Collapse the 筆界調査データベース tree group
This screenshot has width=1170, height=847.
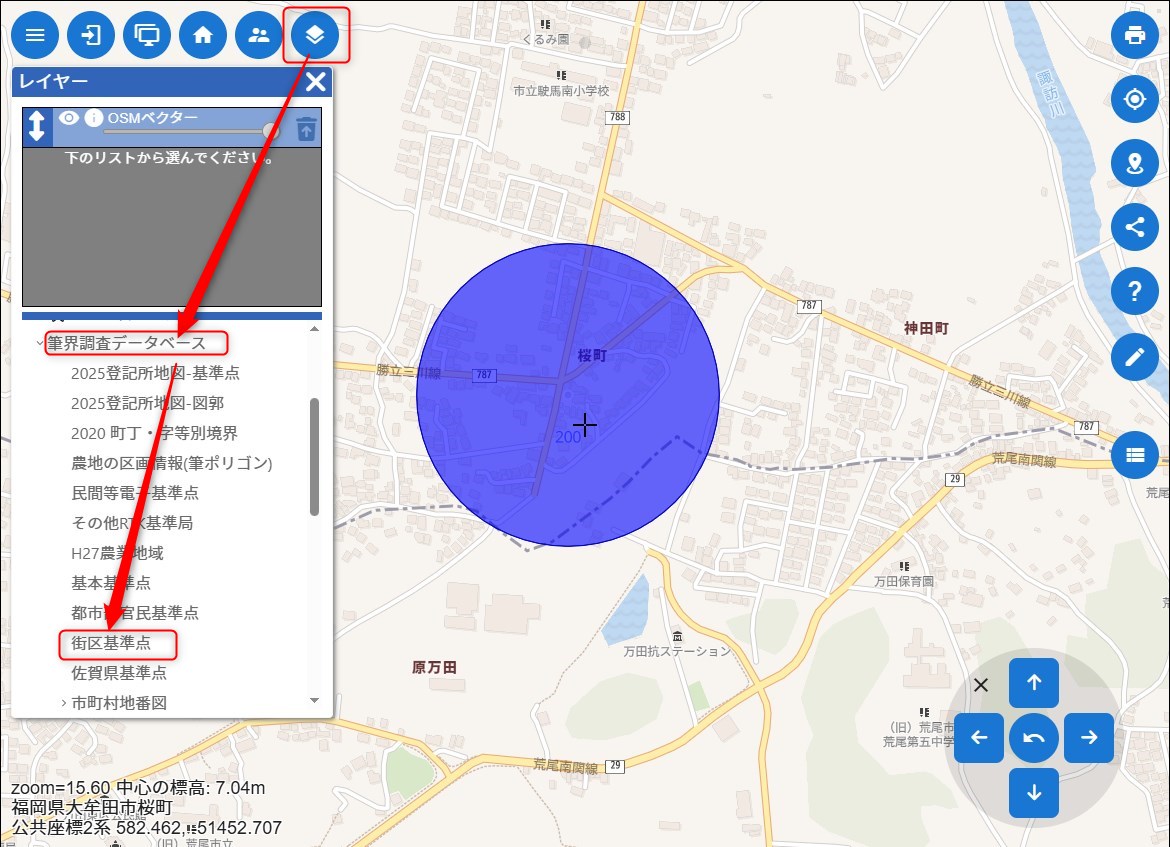click(x=39, y=343)
